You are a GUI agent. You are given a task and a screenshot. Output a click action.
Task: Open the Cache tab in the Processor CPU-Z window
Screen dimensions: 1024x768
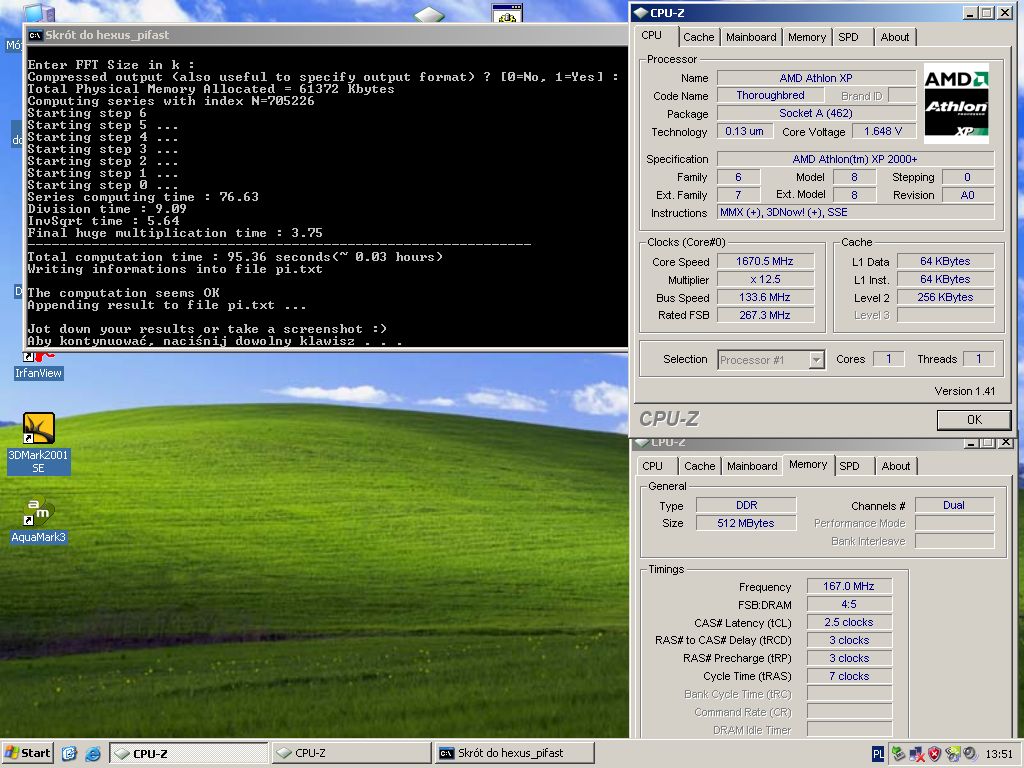pyautogui.click(x=698, y=37)
